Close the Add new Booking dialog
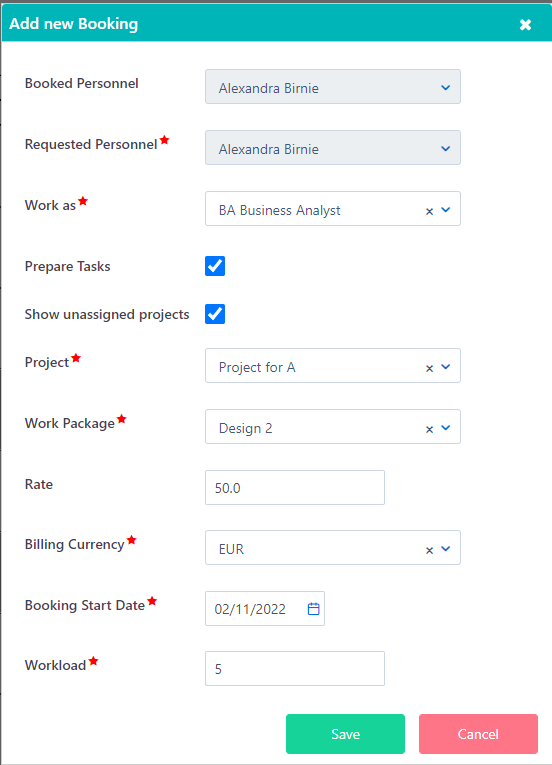This screenshot has height=765, width=552. pyautogui.click(x=525, y=24)
